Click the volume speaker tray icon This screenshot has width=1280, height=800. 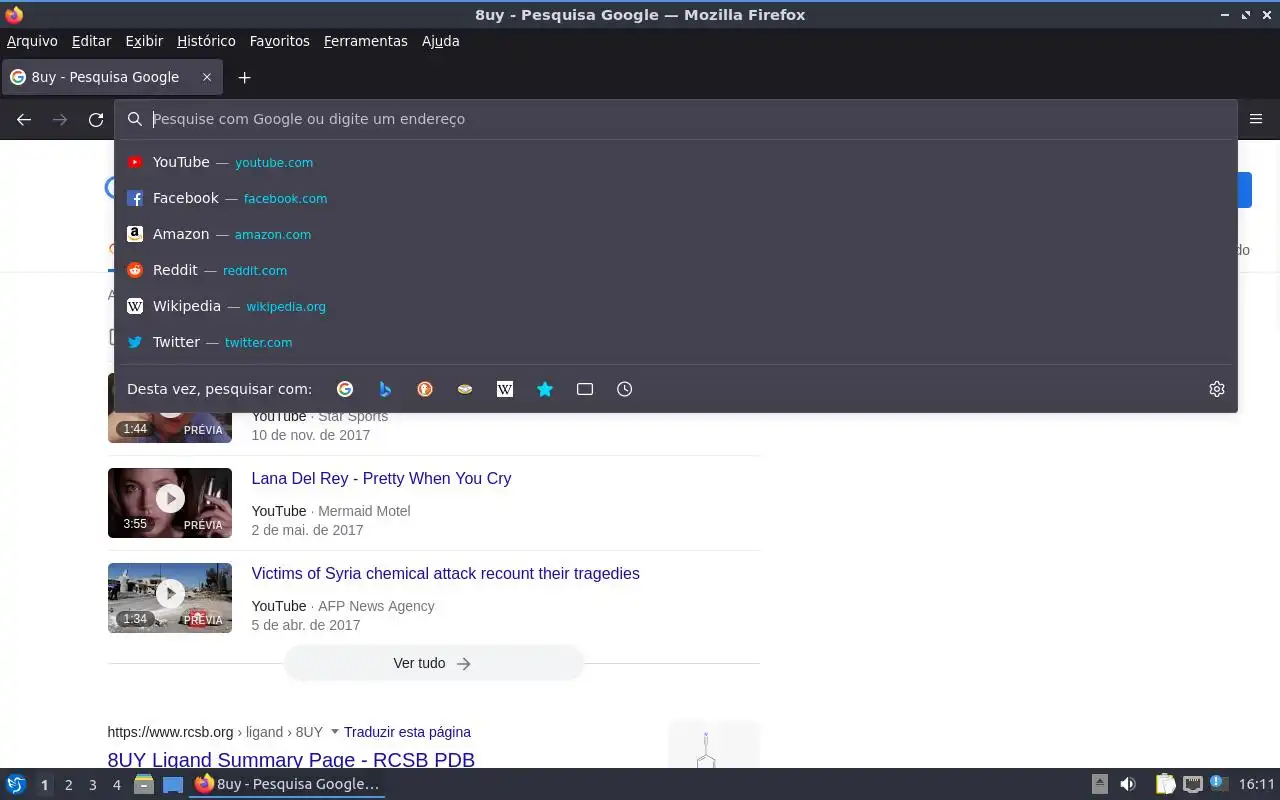pyautogui.click(x=1128, y=784)
